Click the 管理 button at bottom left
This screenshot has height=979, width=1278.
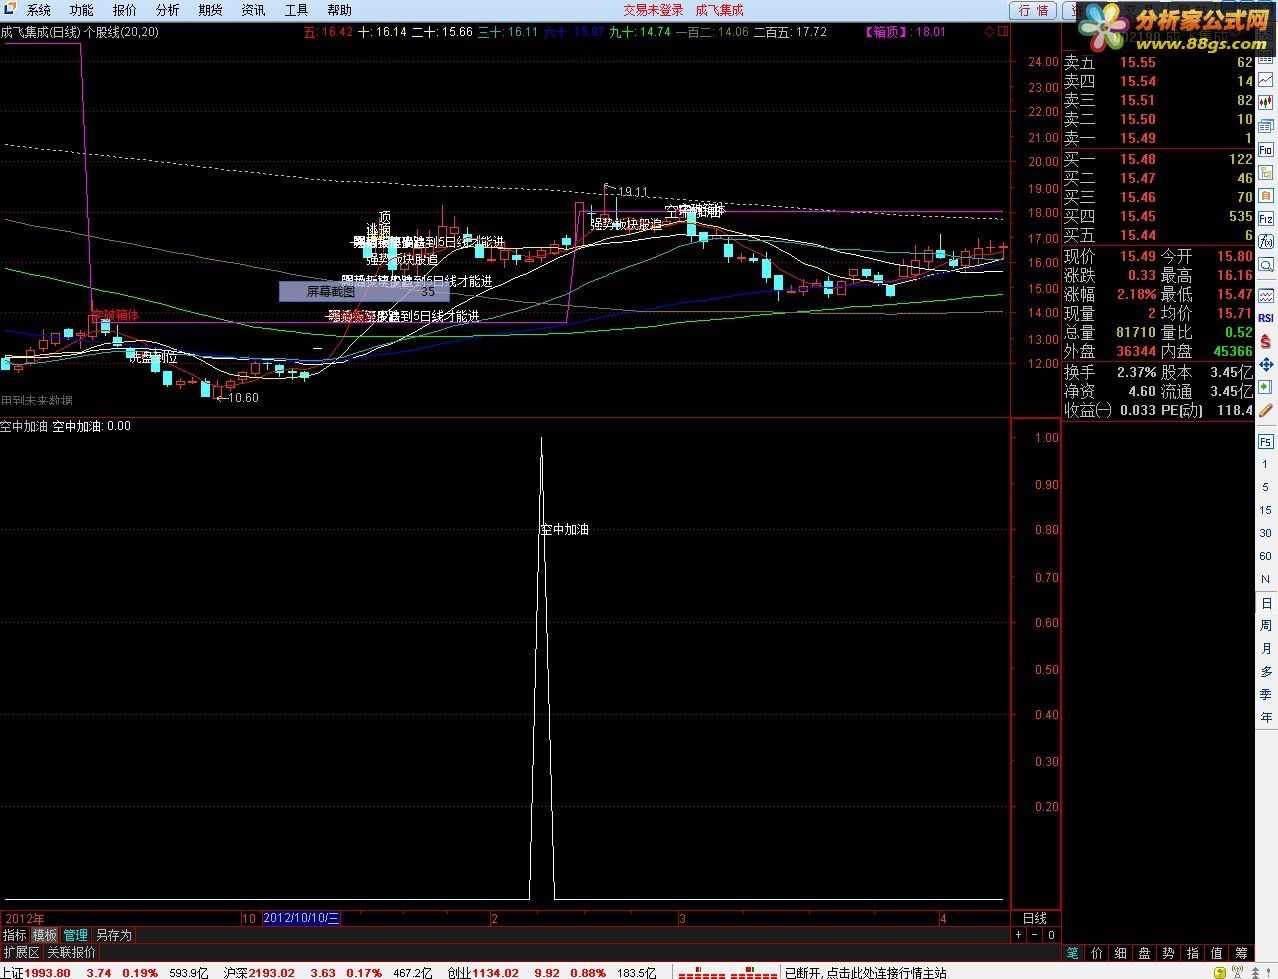(x=76, y=935)
